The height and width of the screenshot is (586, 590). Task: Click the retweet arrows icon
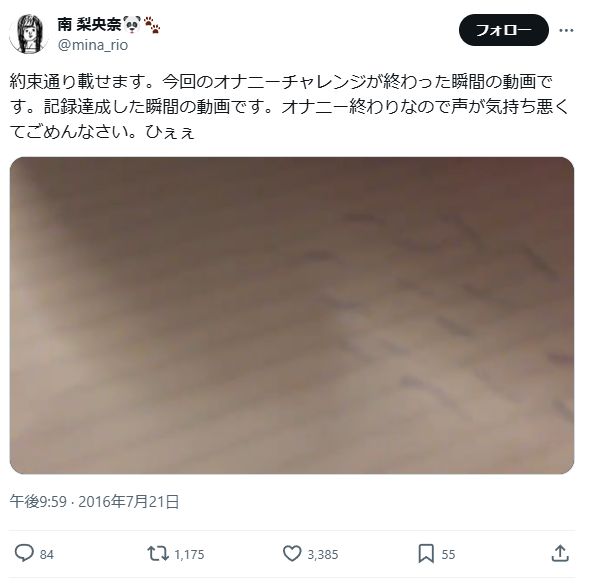[x=158, y=554]
